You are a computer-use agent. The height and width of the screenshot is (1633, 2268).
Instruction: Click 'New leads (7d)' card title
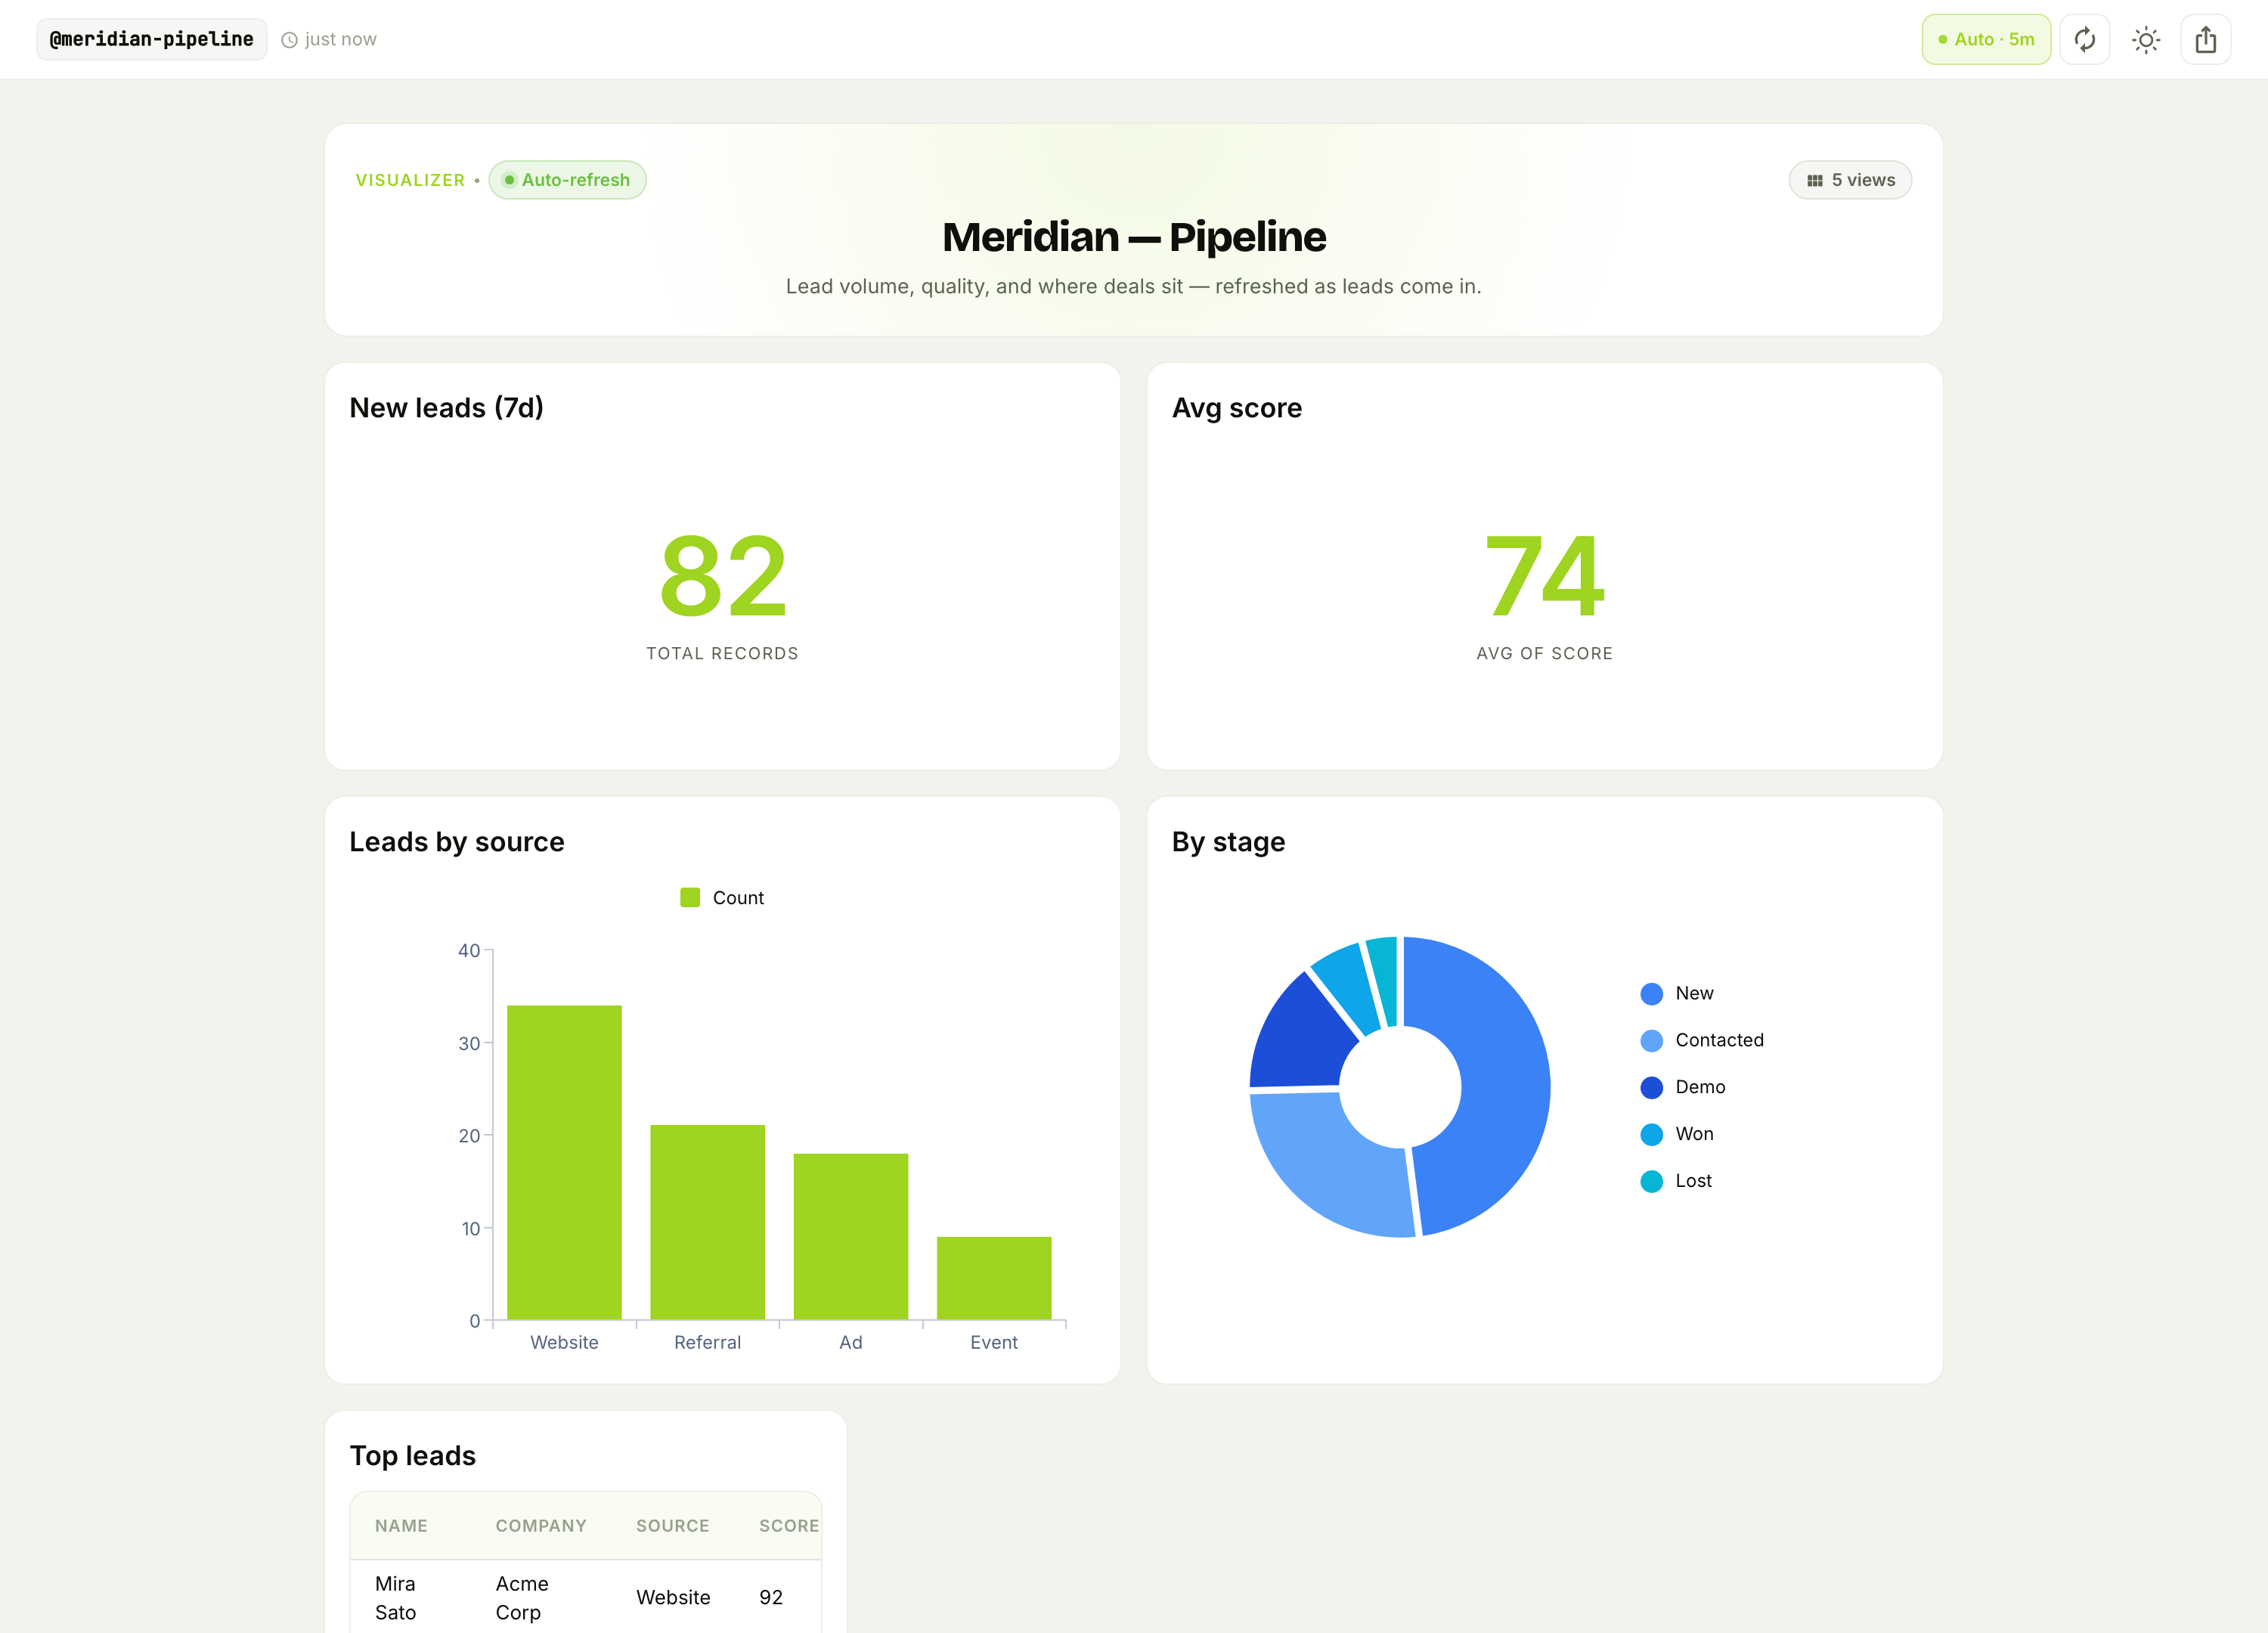[446, 408]
